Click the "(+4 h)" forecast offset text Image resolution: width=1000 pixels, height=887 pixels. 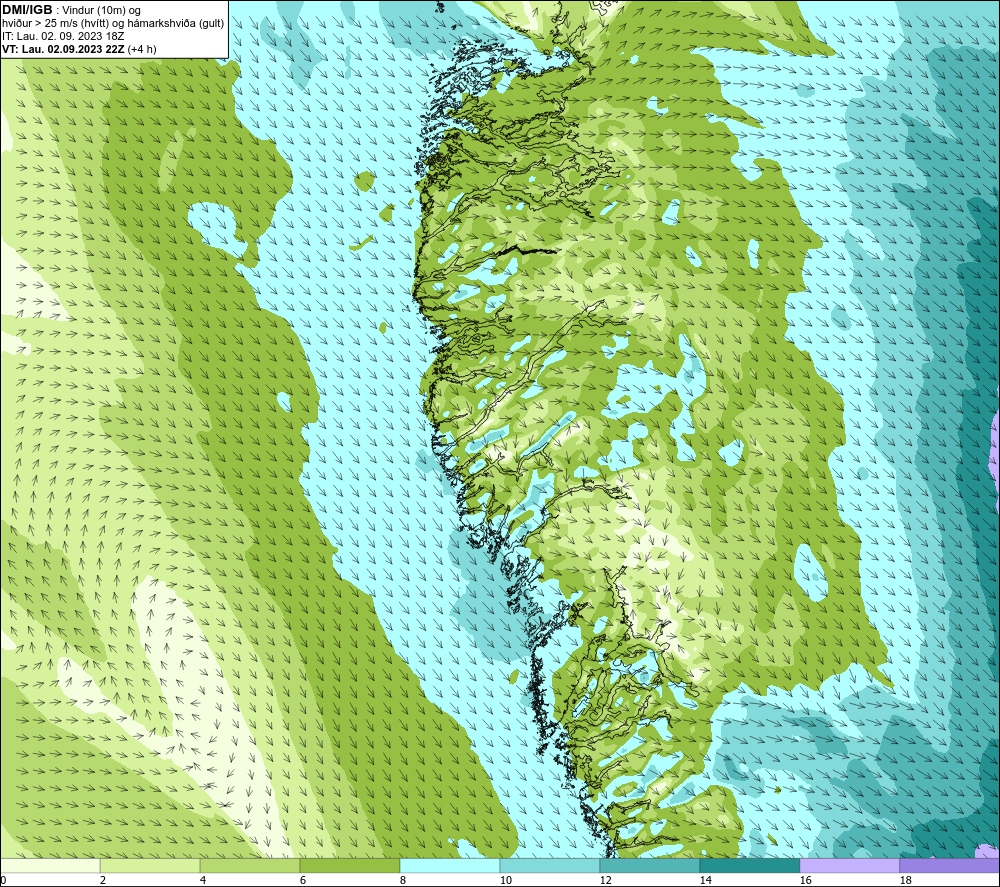[142, 49]
